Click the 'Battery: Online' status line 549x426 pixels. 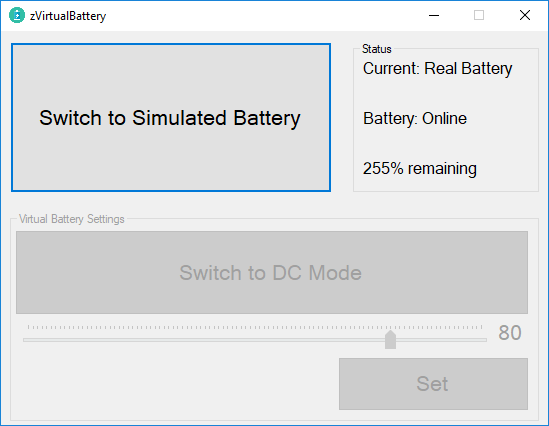point(415,119)
